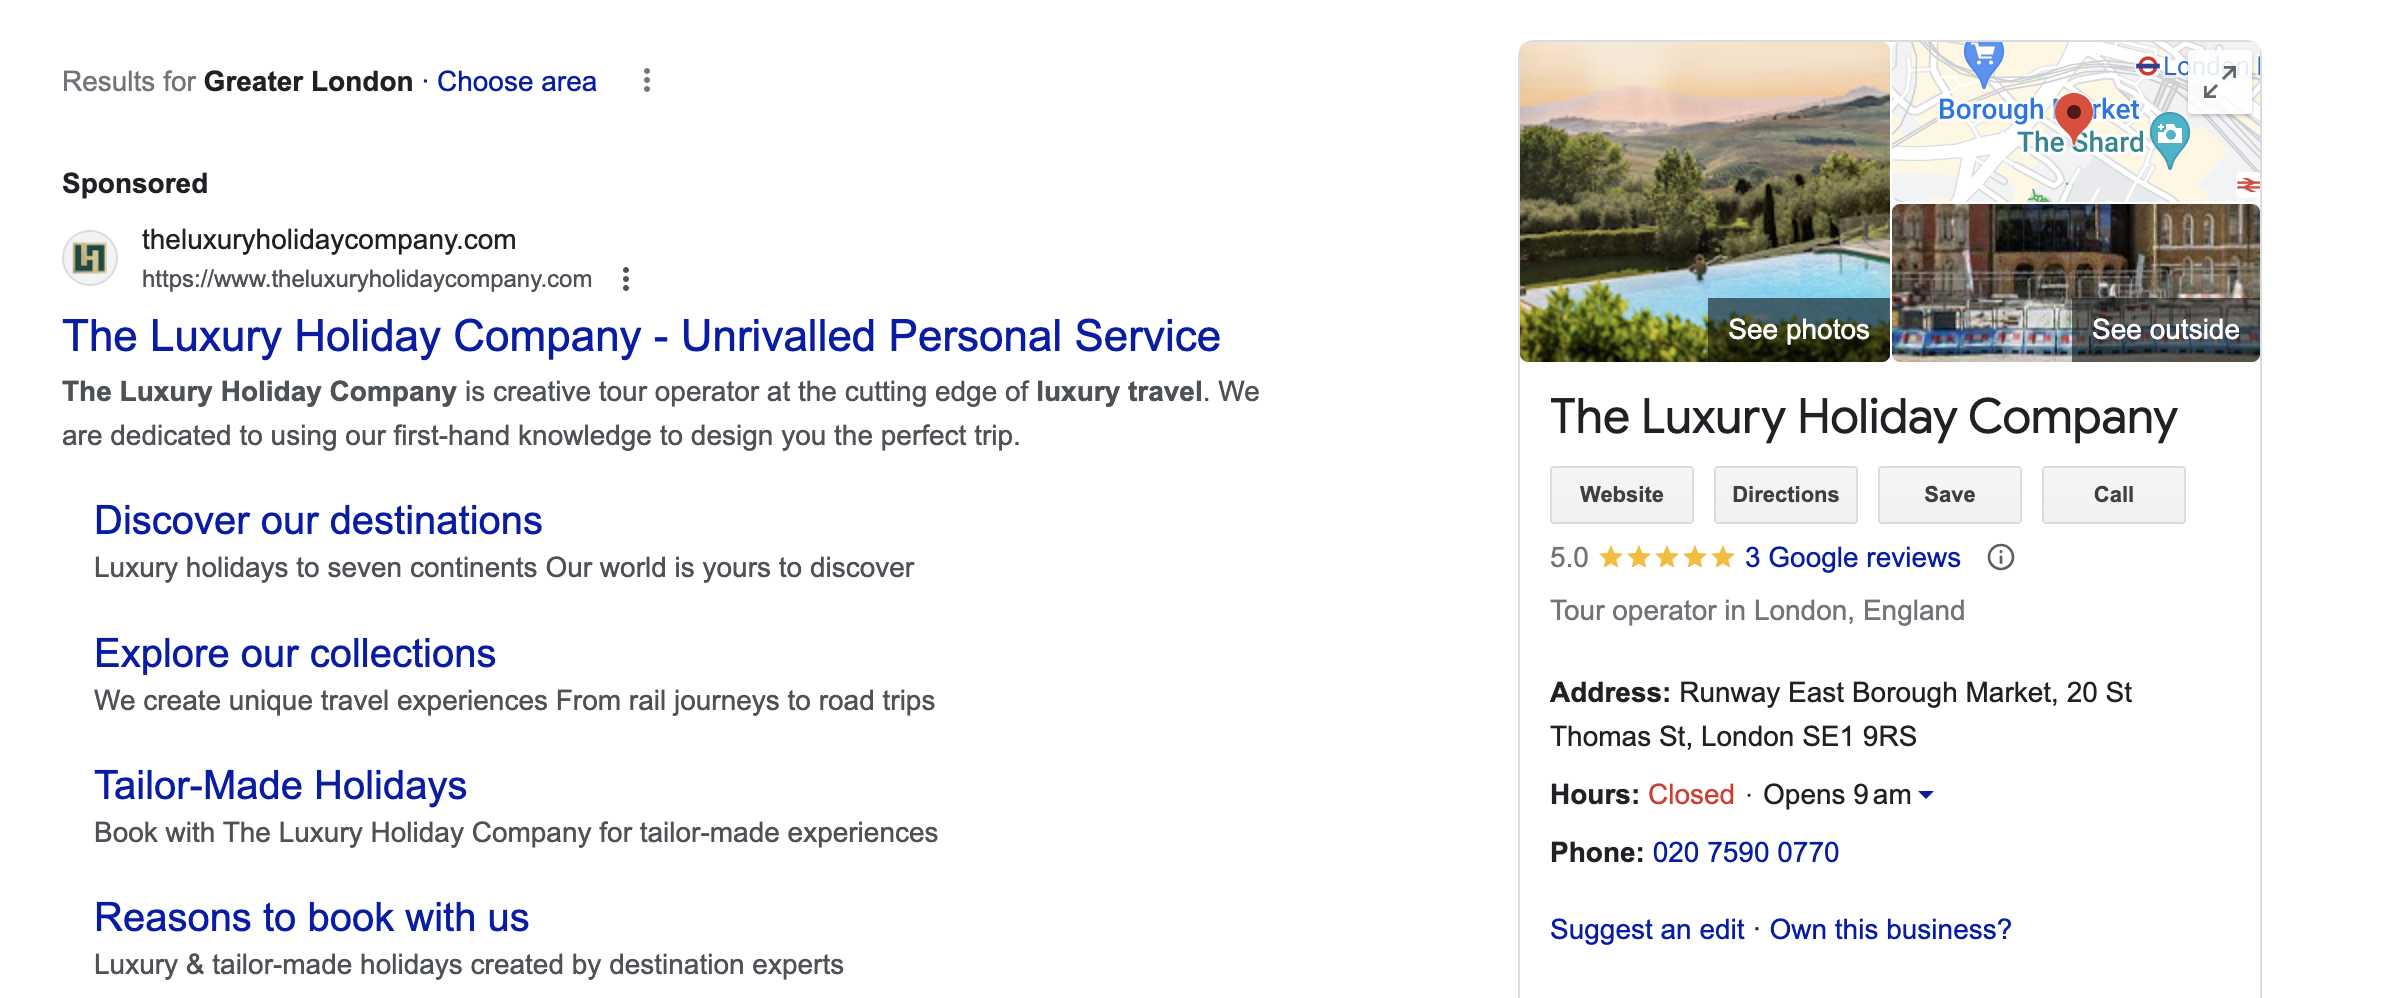Click the three-dot options next to the ad URL
Viewport: 2400px width, 998px height.
tap(626, 279)
